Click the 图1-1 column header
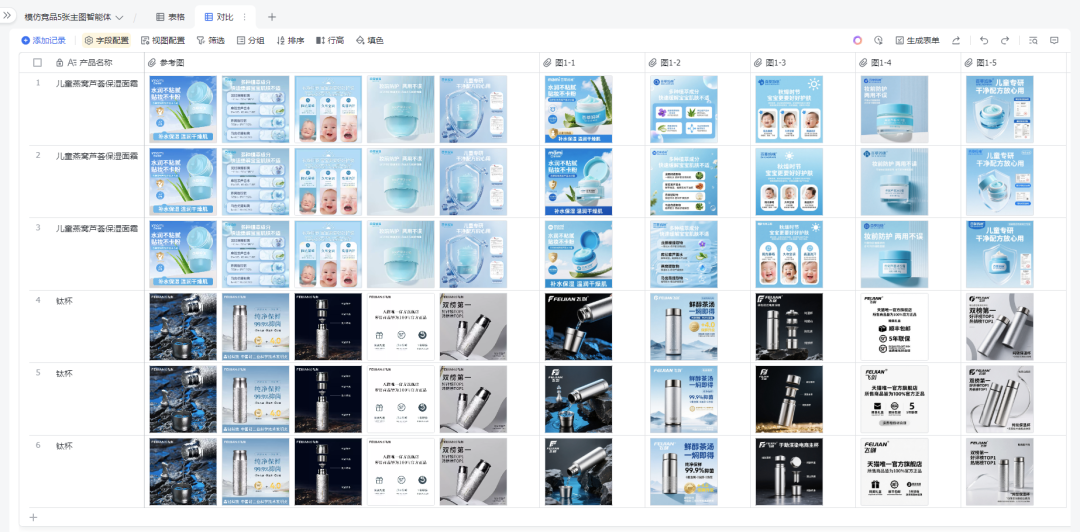Screen dimensions: 1080x532 592,63
